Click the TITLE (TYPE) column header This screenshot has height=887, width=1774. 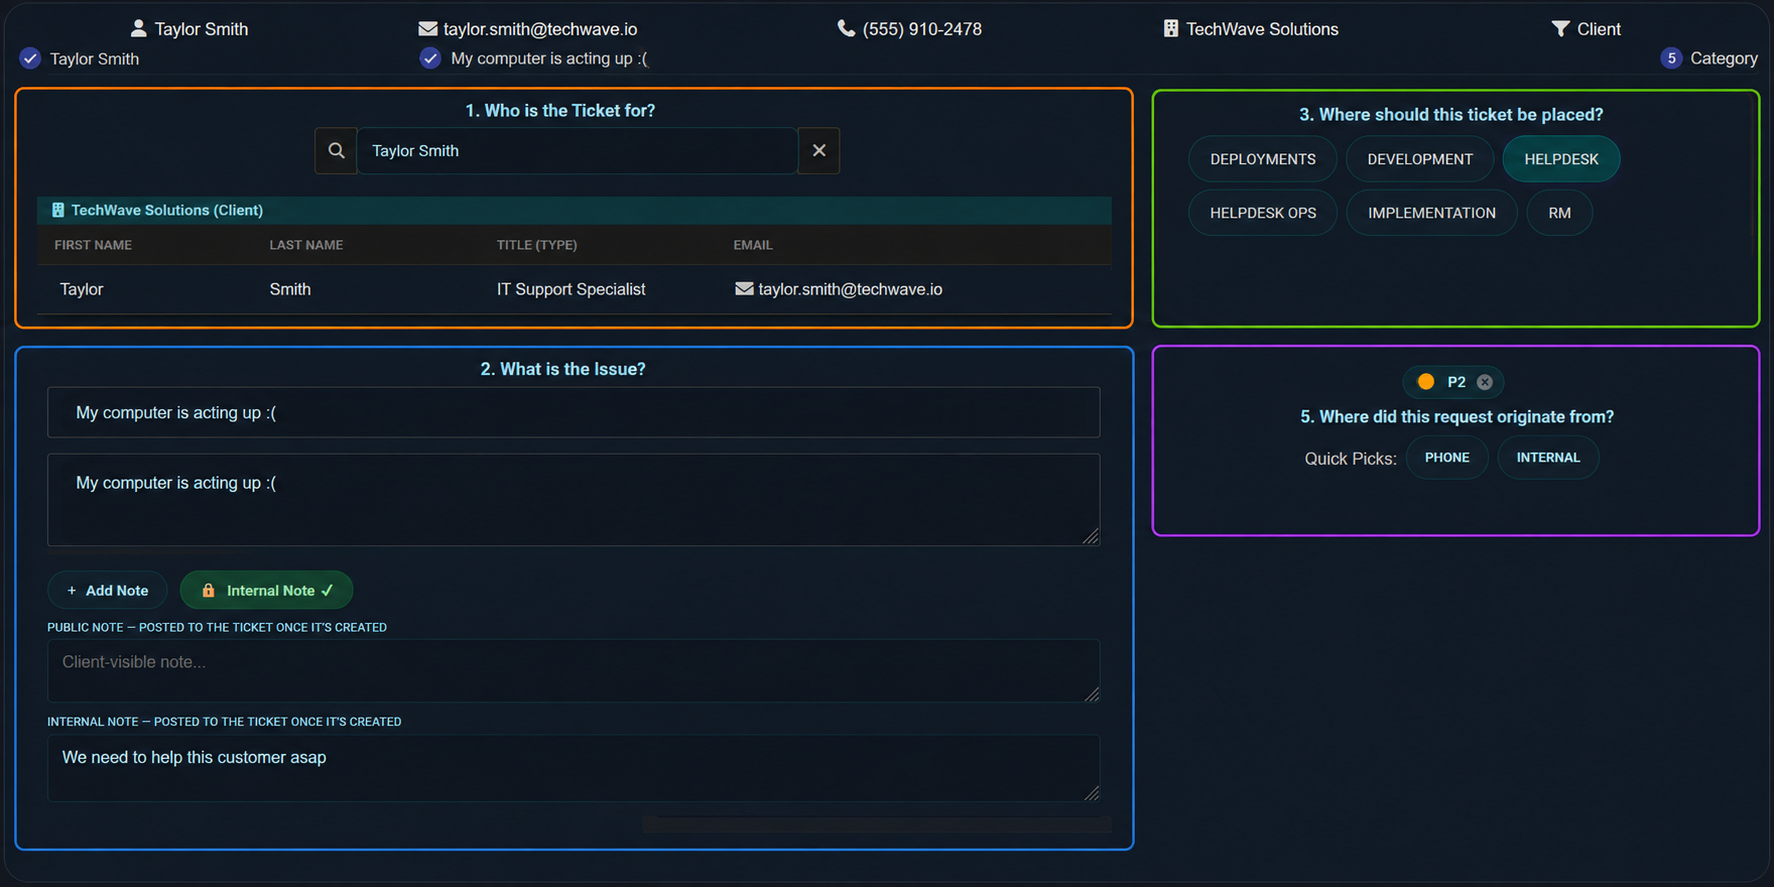coord(537,245)
